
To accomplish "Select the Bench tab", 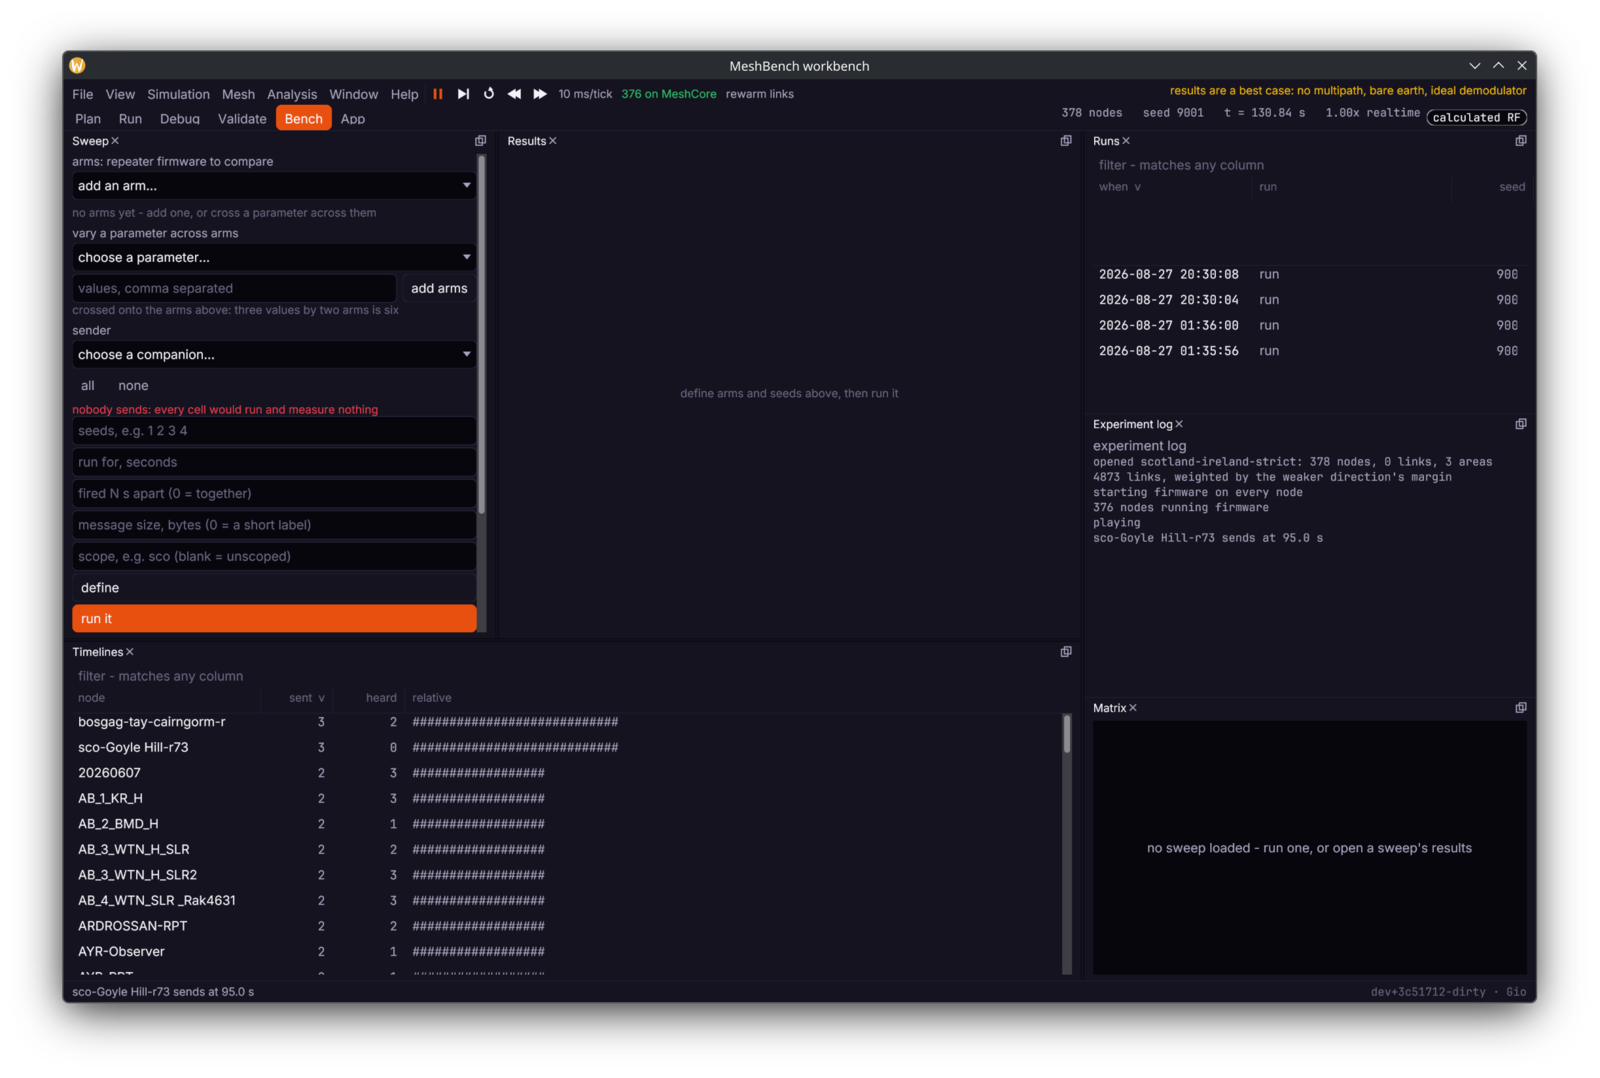I will click(304, 119).
